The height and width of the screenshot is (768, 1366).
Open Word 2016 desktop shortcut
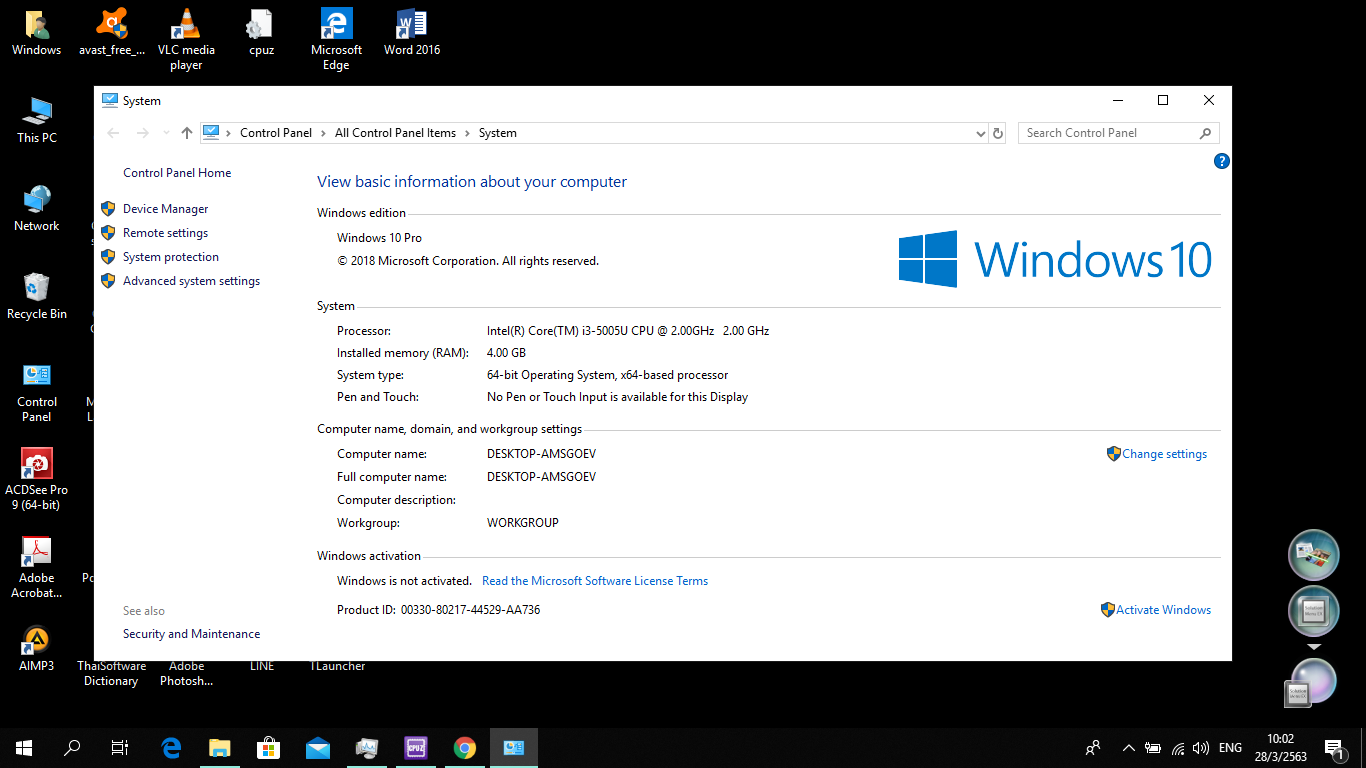pyautogui.click(x=412, y=32)
